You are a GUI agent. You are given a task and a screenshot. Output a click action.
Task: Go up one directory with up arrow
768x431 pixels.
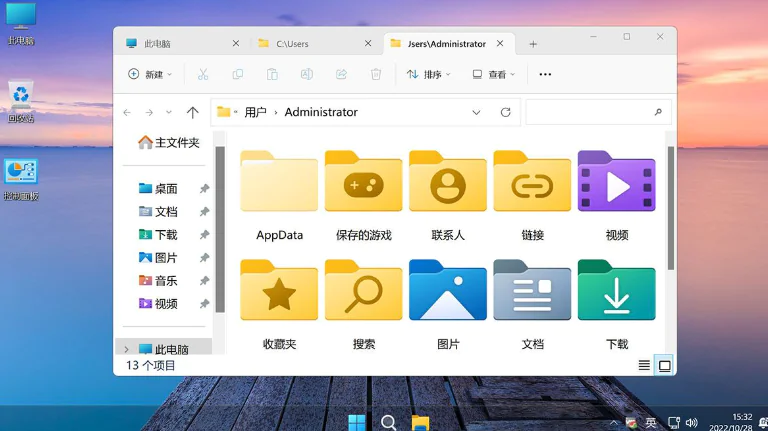point(192,113)
